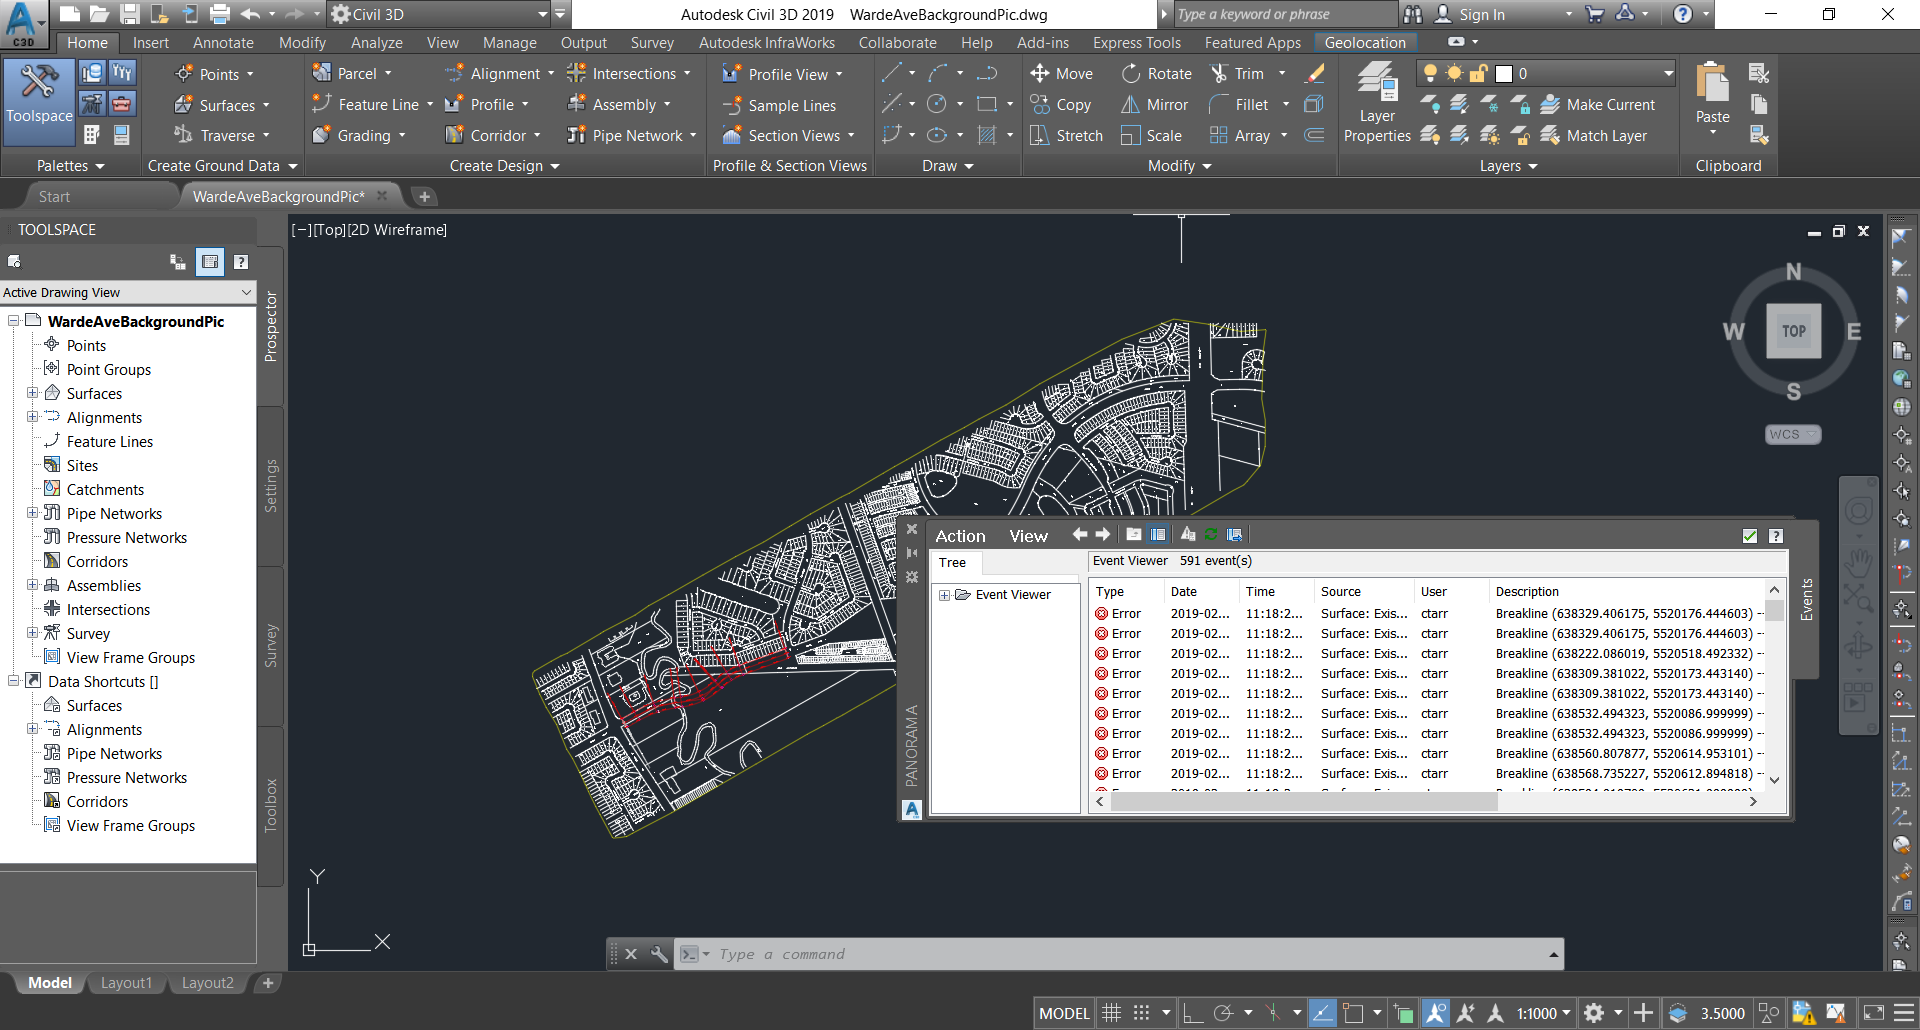Select the Rotate tool

(x=1156, y=73)
